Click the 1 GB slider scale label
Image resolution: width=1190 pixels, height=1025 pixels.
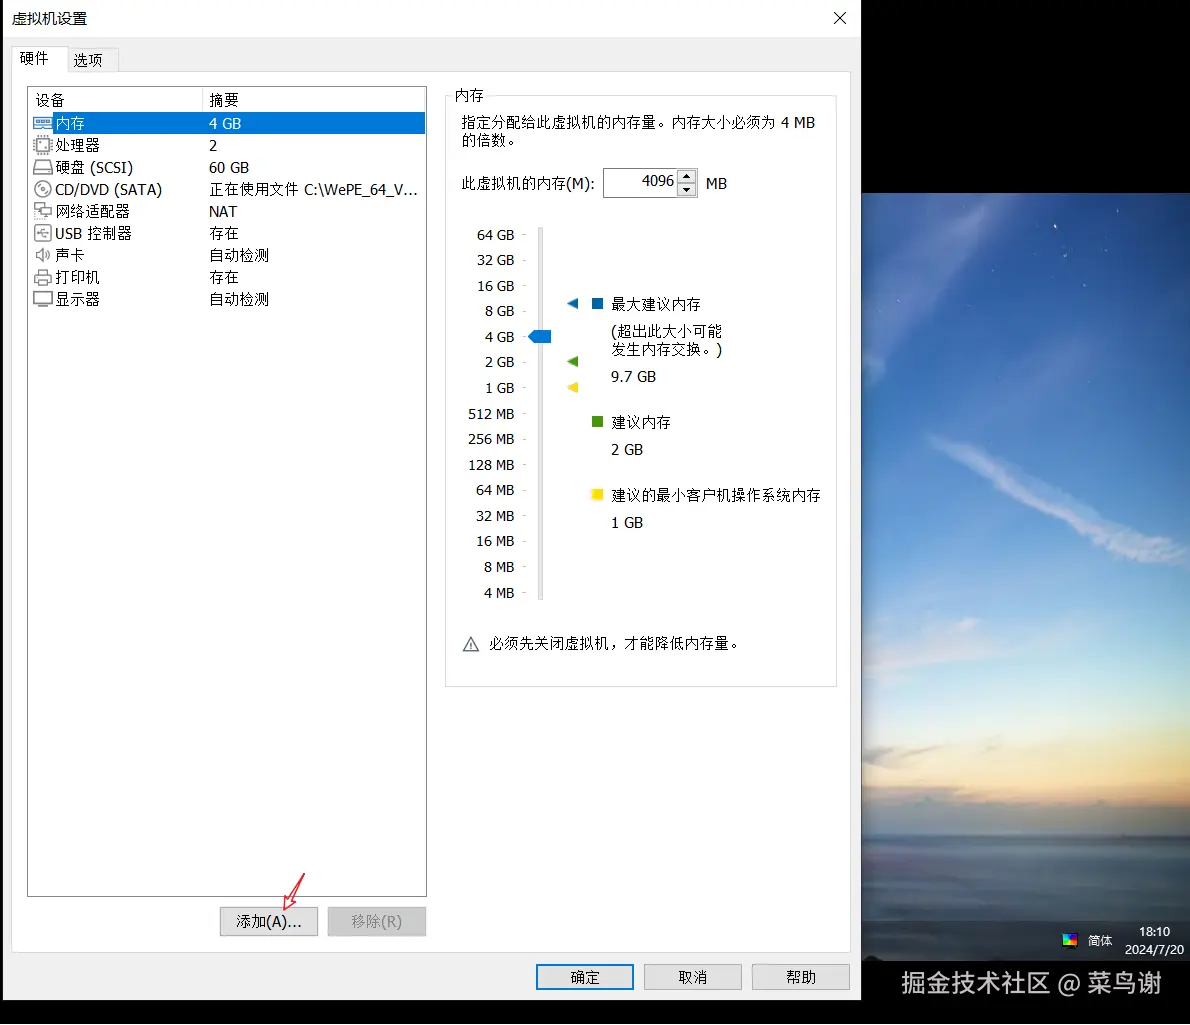click(x=499, y=388)
